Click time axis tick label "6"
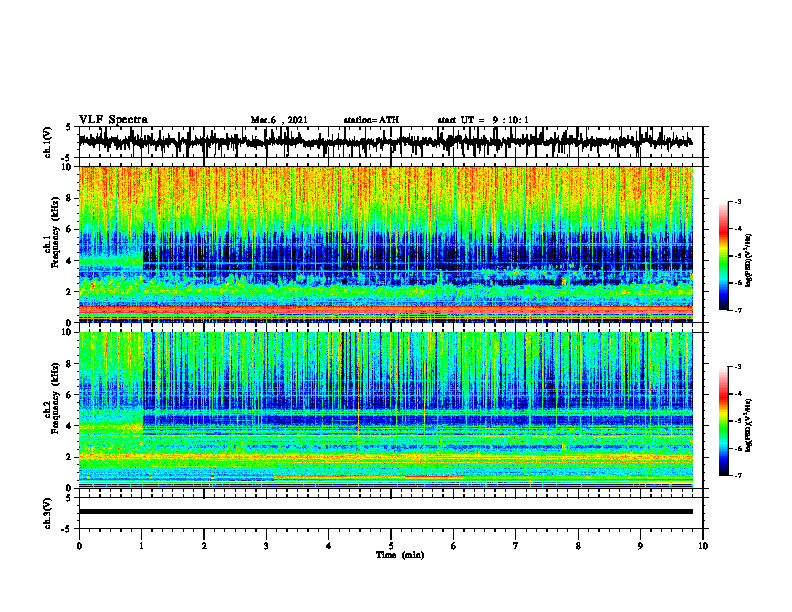 pos(454,546)
